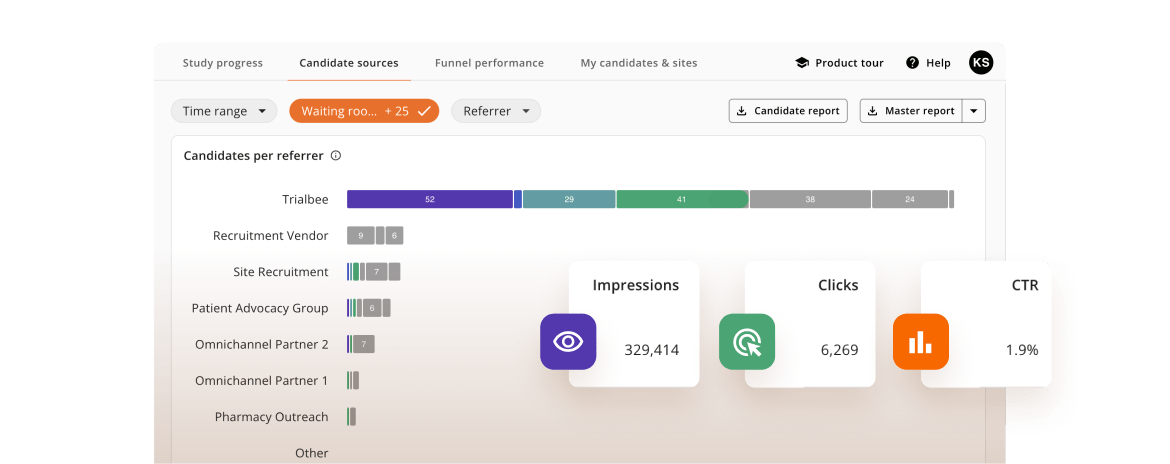Click the green Clicks cursor icon

[x=747, y=342]
